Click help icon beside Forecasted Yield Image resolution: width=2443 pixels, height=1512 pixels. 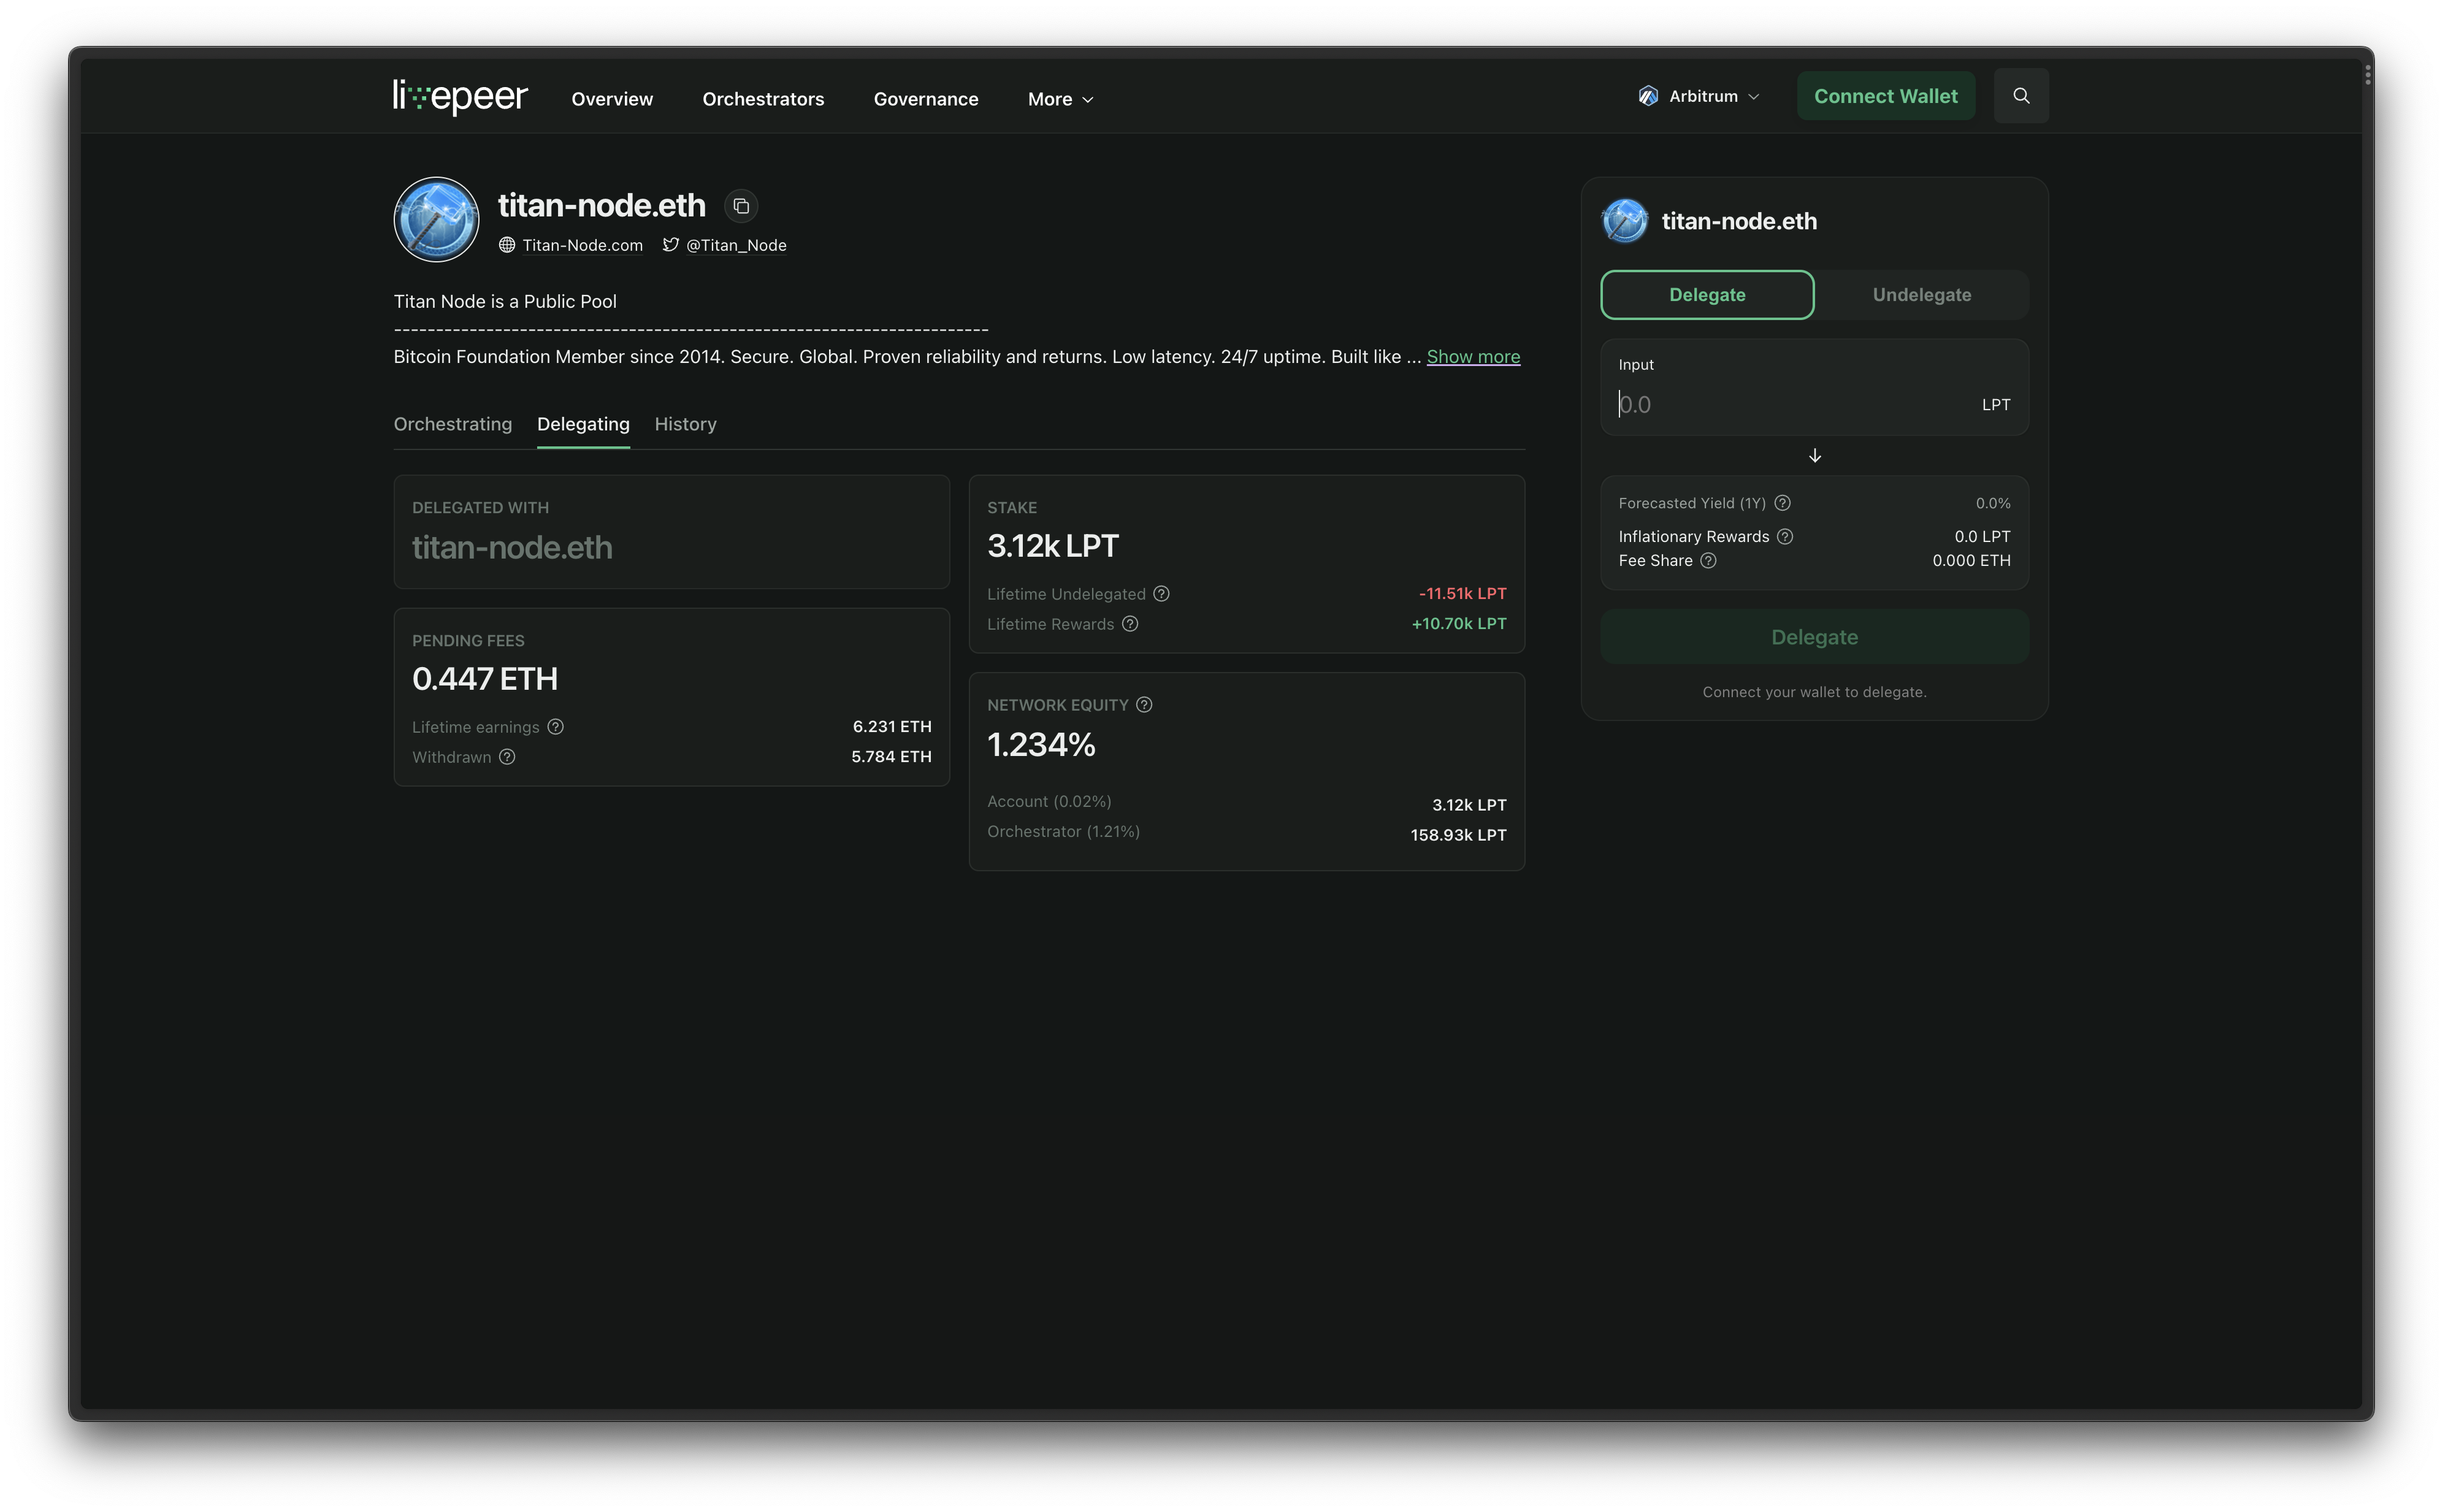pos(1782,503)
